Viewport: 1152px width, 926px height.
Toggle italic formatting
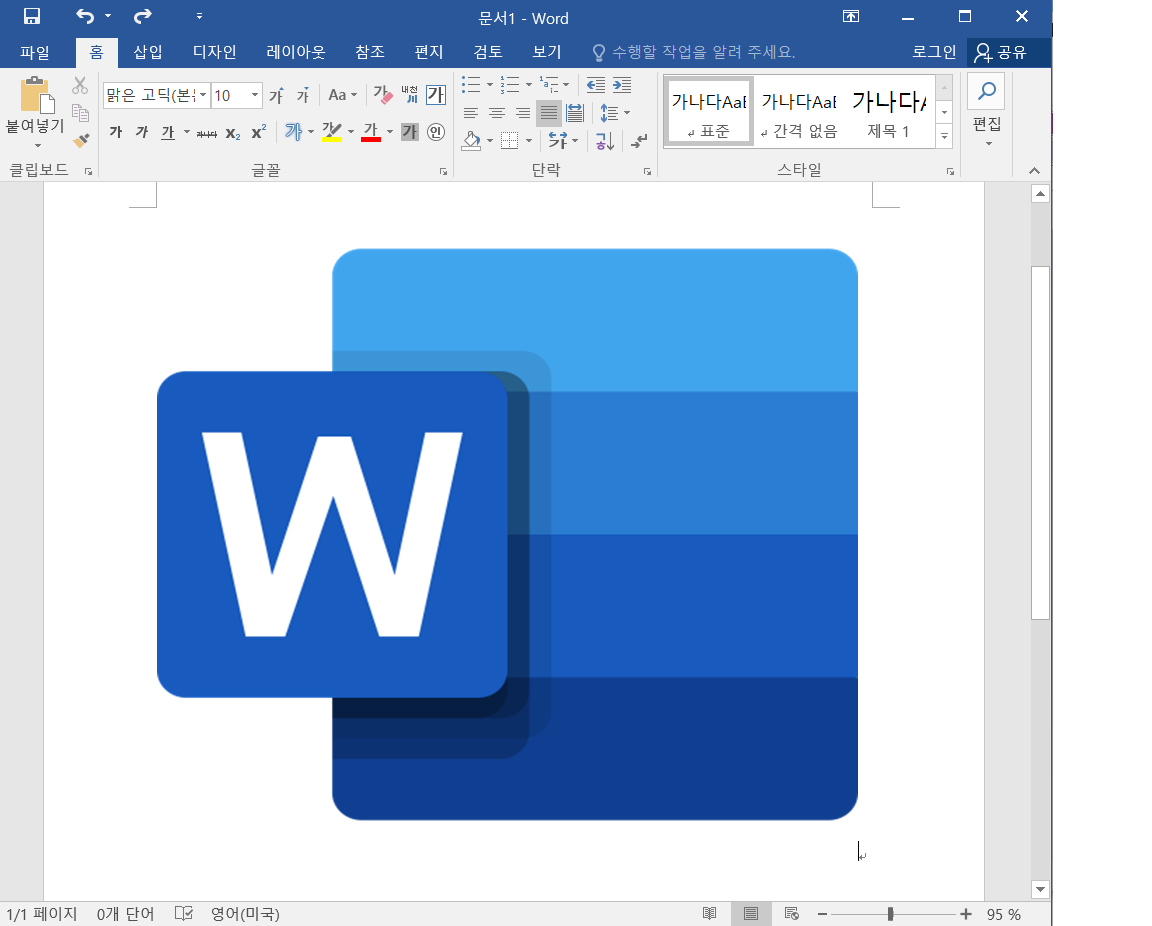pos(141,132)
